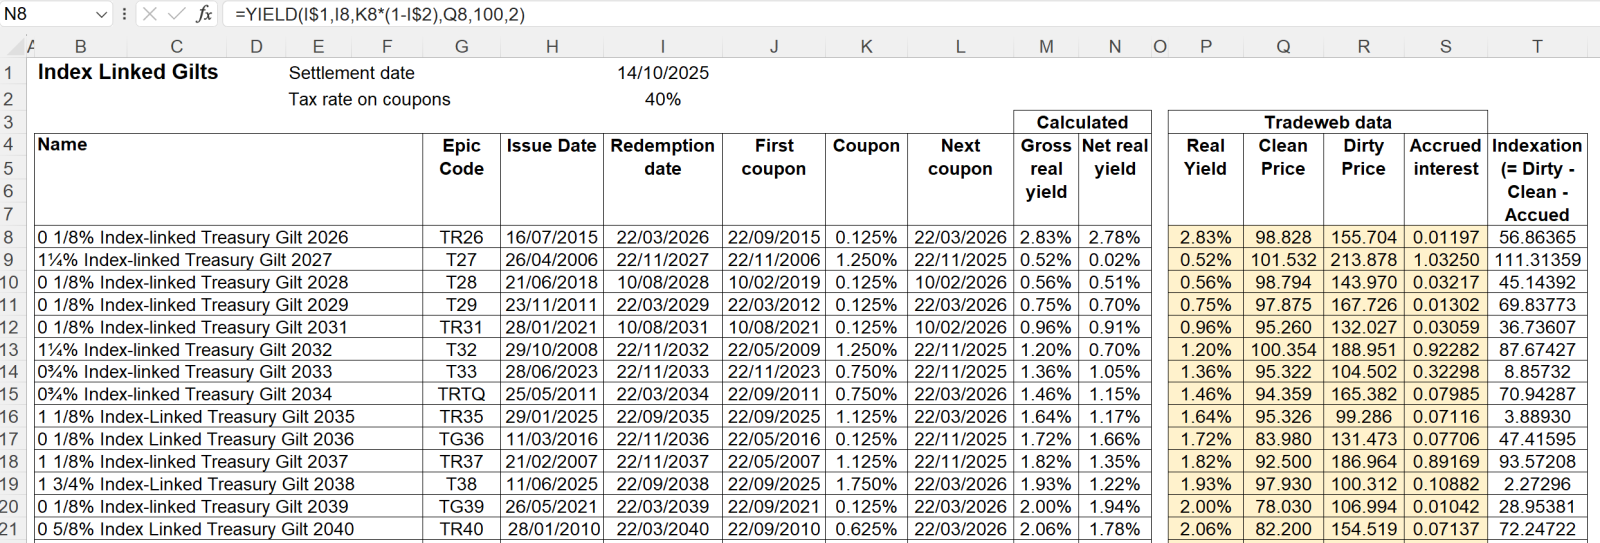Open the Name Box dropdown arrow
This screenshot has height=543, width=1600.
coord(101,14)
